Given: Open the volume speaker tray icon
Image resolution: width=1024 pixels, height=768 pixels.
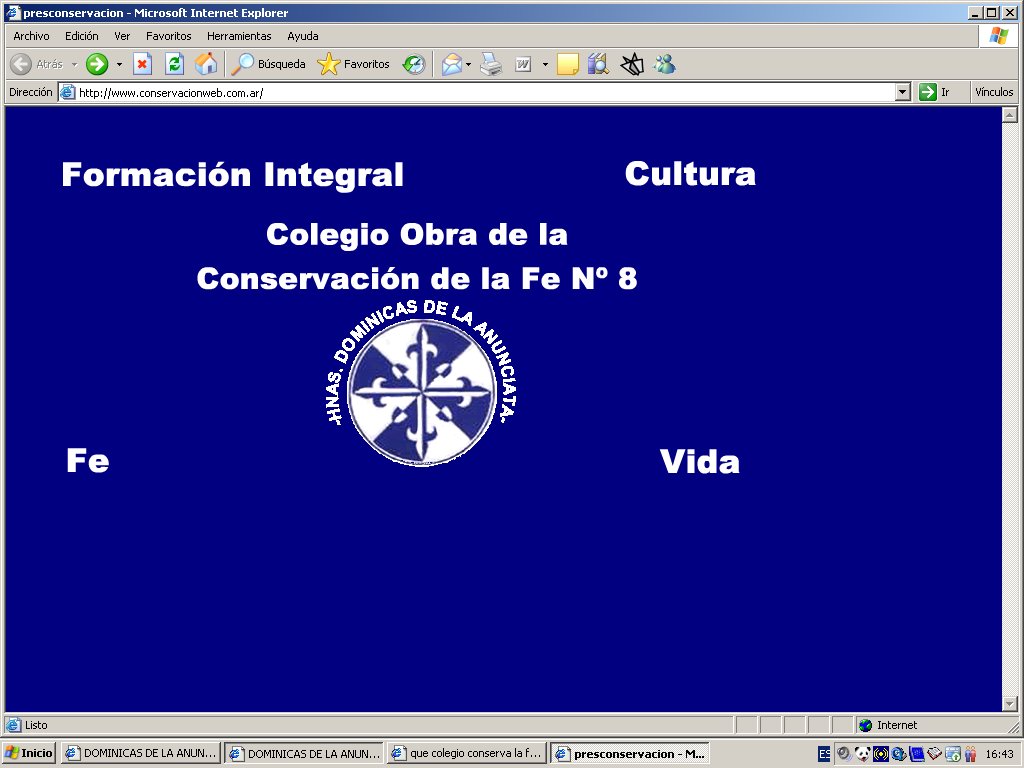Looking at the screenshot, I should pos(843,754).
